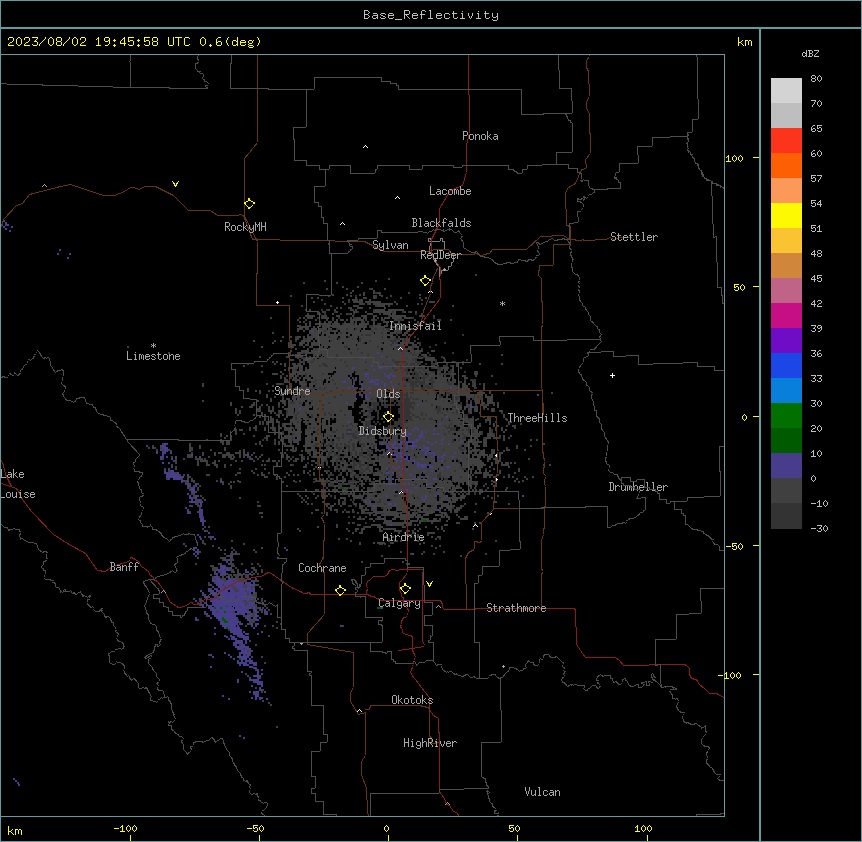
Task: Pick the indigo 10 dBZ legend swatch
Action: [x=786, y=466]
